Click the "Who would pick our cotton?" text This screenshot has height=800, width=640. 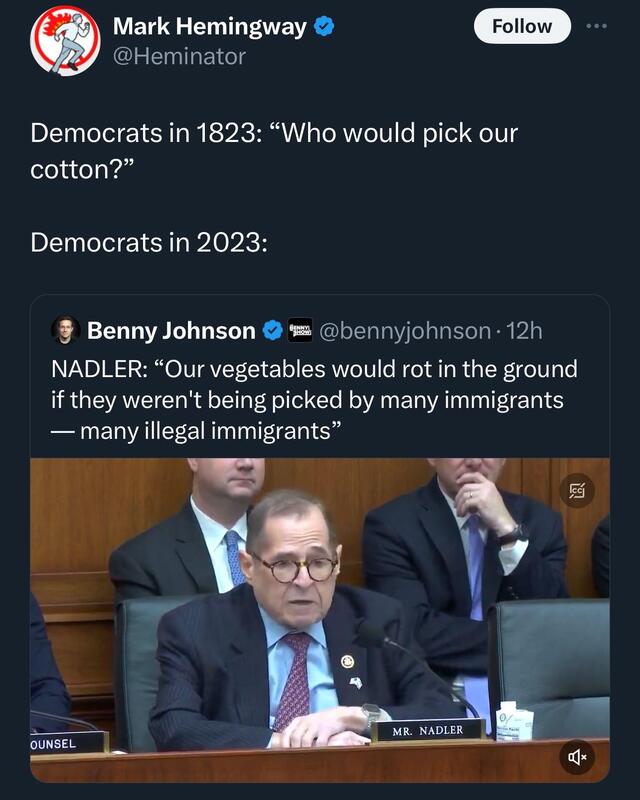point(274,148)
